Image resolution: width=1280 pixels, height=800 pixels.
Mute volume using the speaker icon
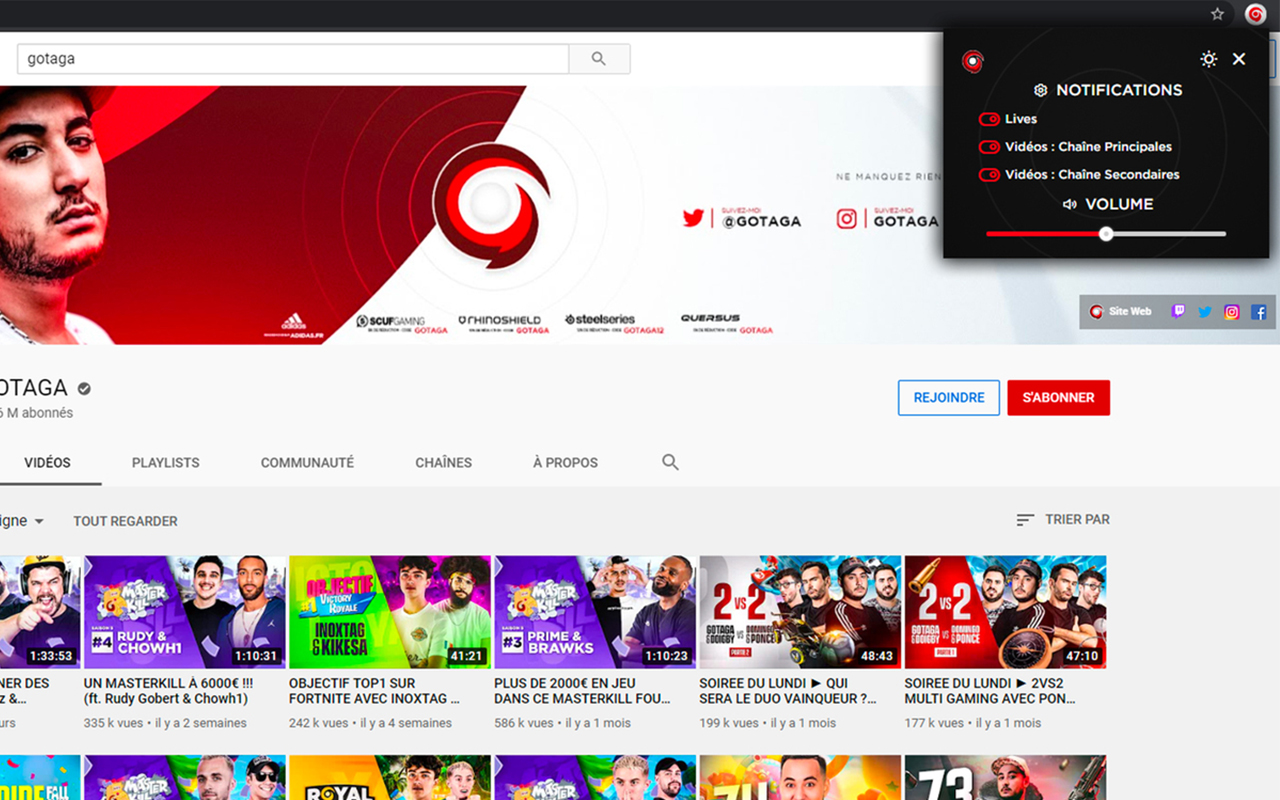[x=1071, y=204]
